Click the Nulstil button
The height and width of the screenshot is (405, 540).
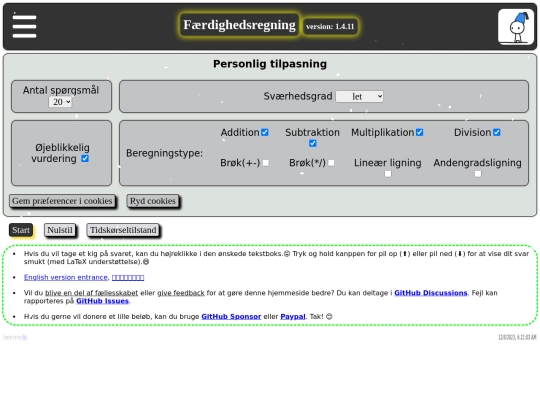tap(60, 230)
